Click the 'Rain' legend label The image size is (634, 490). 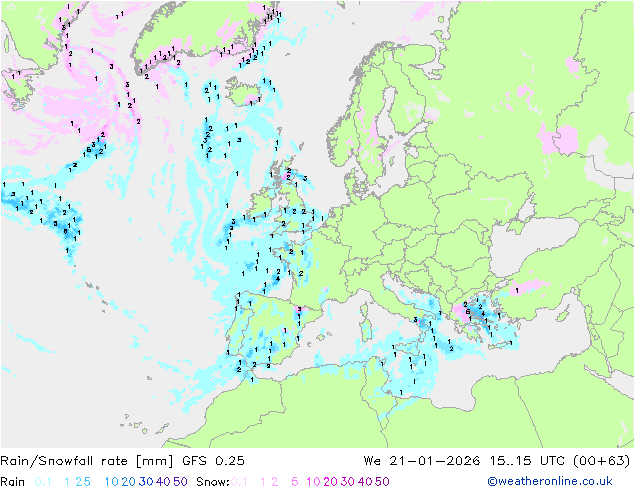[x=13, y=482]
